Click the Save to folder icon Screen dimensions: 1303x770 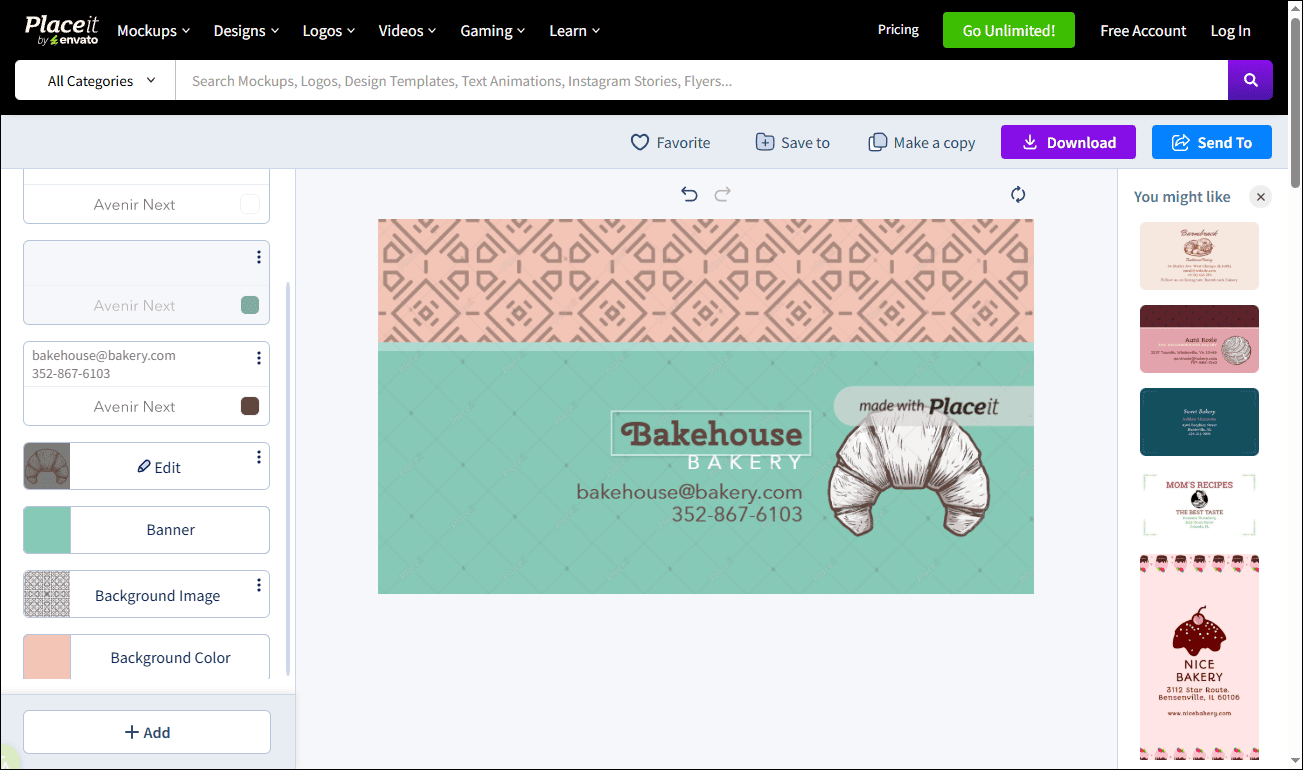click(x=765, y=142)
